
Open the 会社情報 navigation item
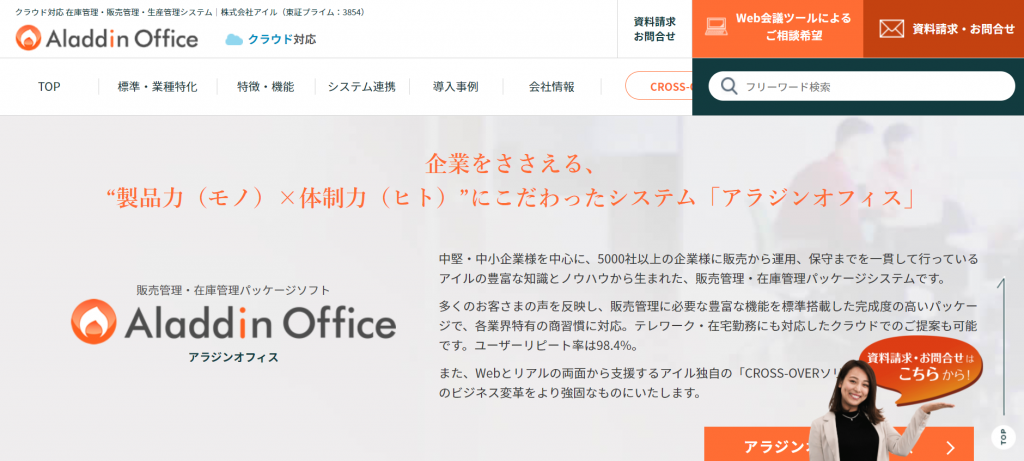click(551, 87)
